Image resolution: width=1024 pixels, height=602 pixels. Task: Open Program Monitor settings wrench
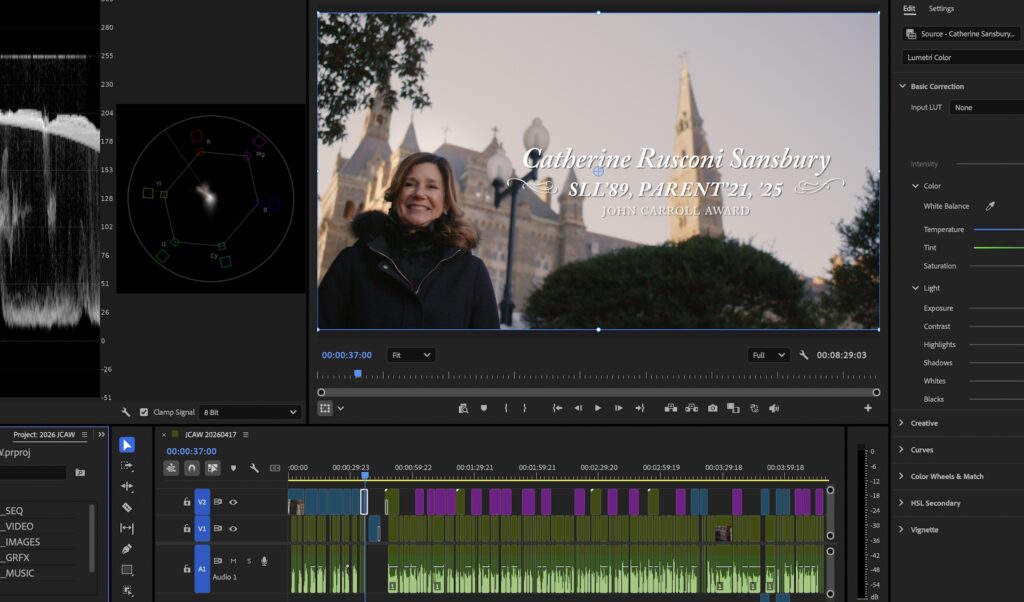tap(804, 355)
